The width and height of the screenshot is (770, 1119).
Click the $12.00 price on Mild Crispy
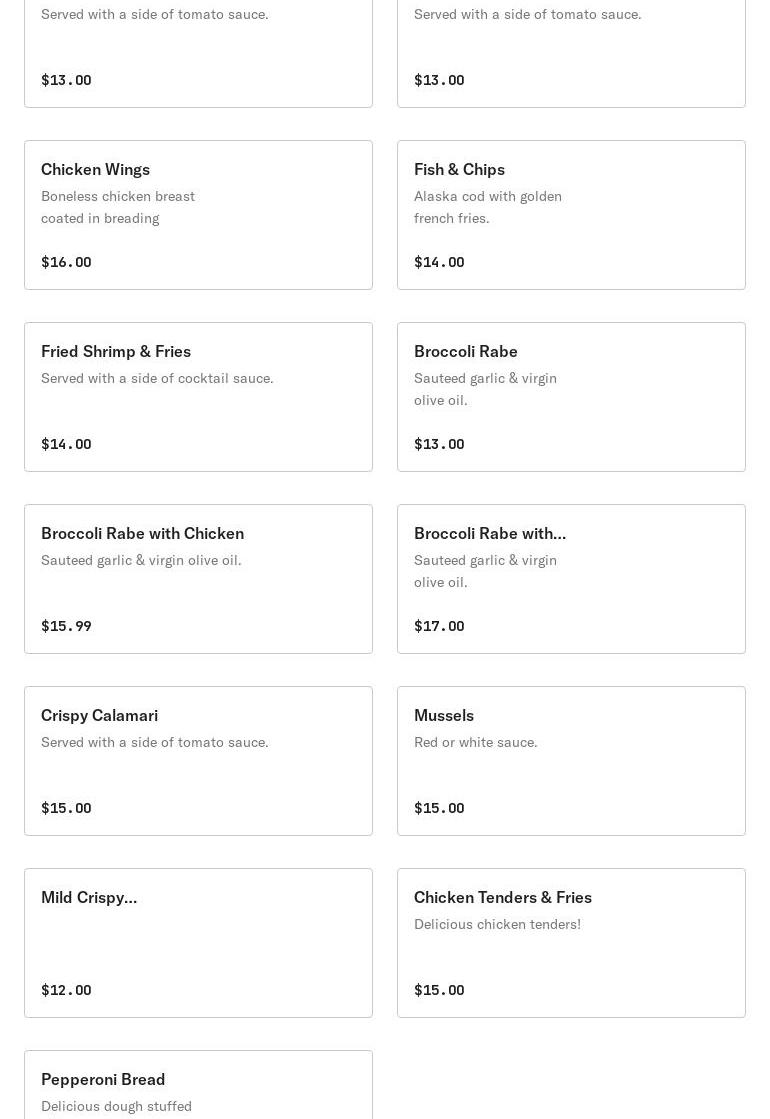pos(66,990)
